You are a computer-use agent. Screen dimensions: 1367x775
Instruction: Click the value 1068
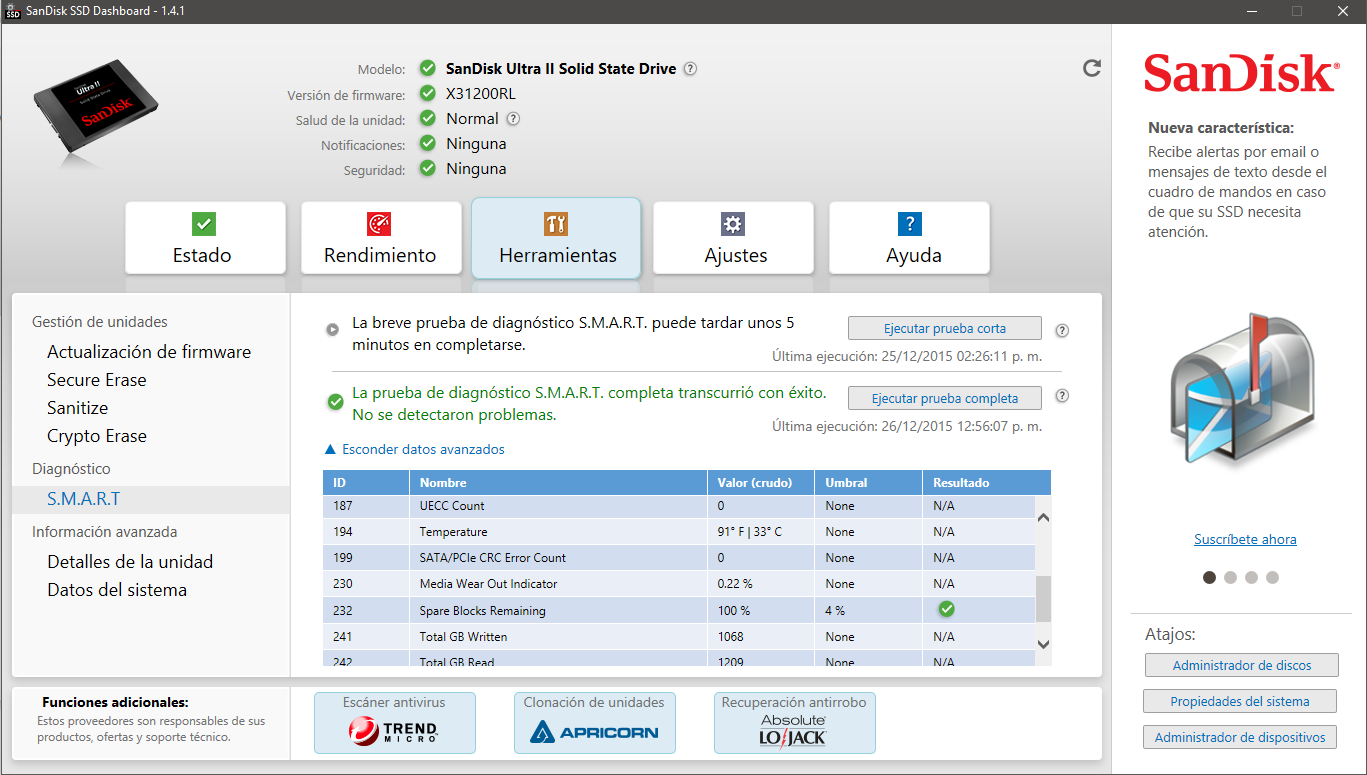(732, 637)
